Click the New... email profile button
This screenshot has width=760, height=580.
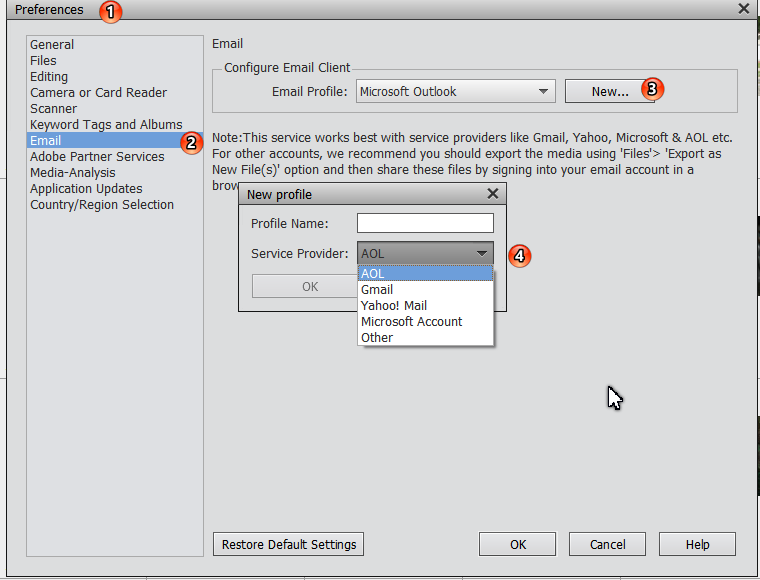609,92
